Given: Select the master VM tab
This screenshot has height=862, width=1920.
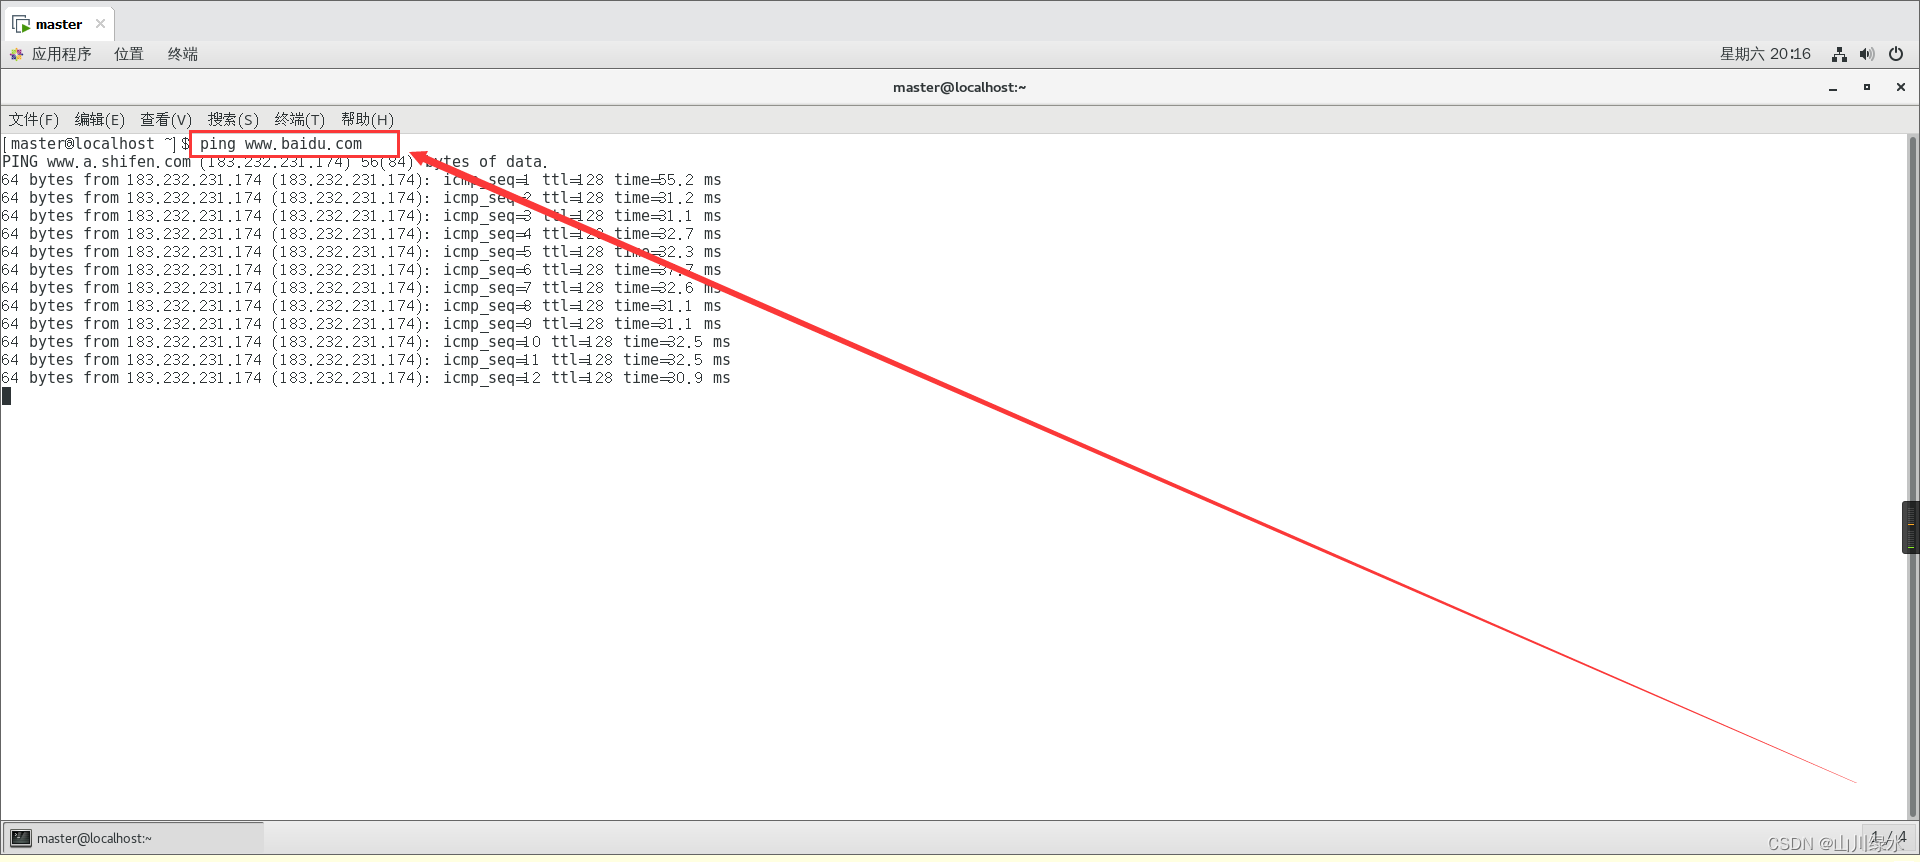Looking at the screenshot, I should pyautogui.click(x=59, y=24).
